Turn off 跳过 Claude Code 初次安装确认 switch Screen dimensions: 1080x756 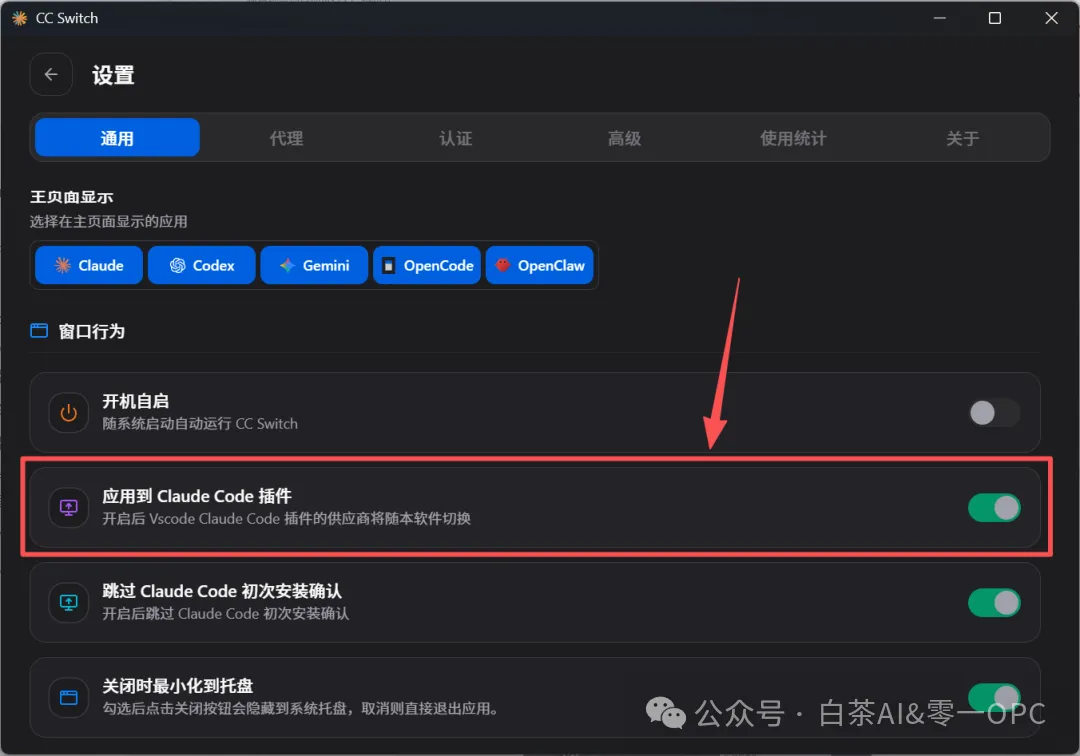point(994,603)
